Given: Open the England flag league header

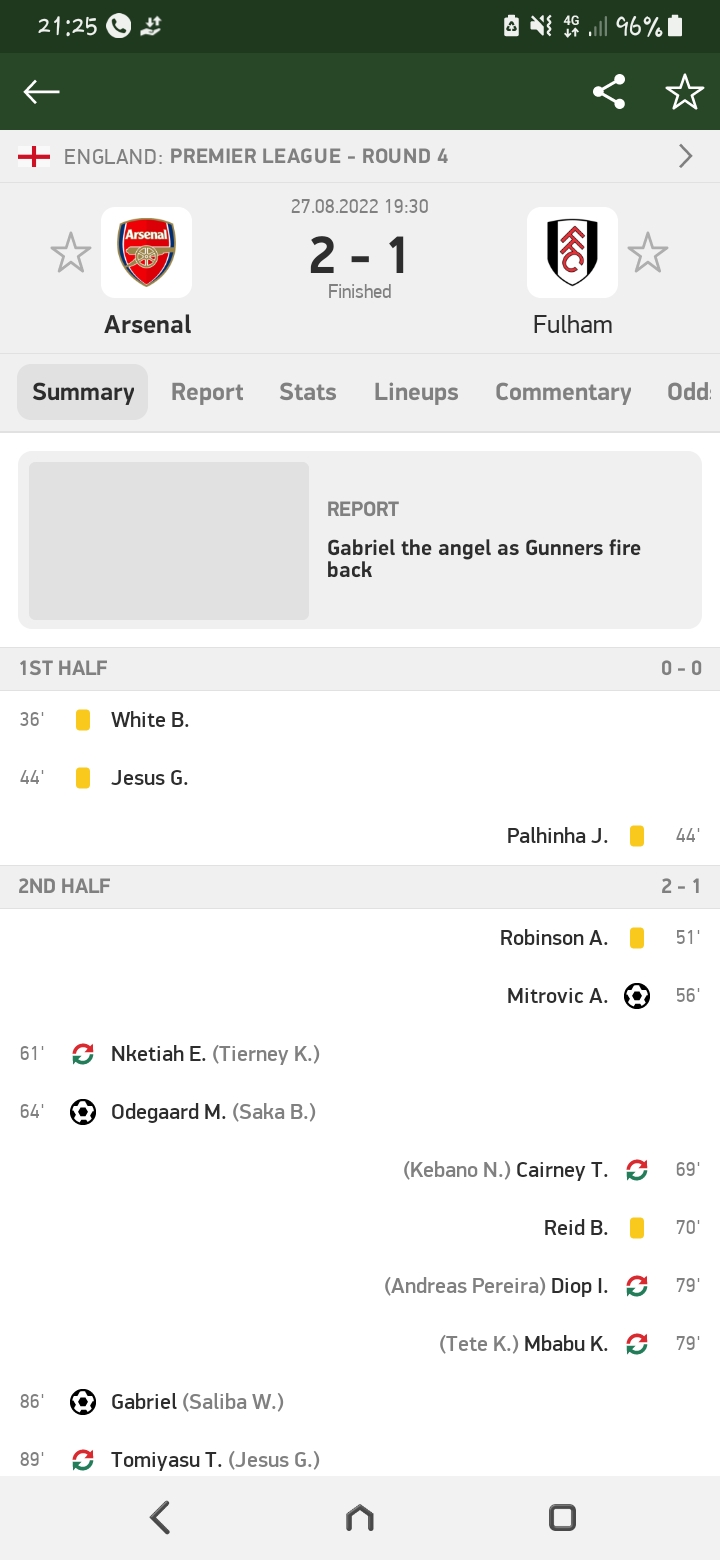Looking at the screenshot, I should click(34, 156).
